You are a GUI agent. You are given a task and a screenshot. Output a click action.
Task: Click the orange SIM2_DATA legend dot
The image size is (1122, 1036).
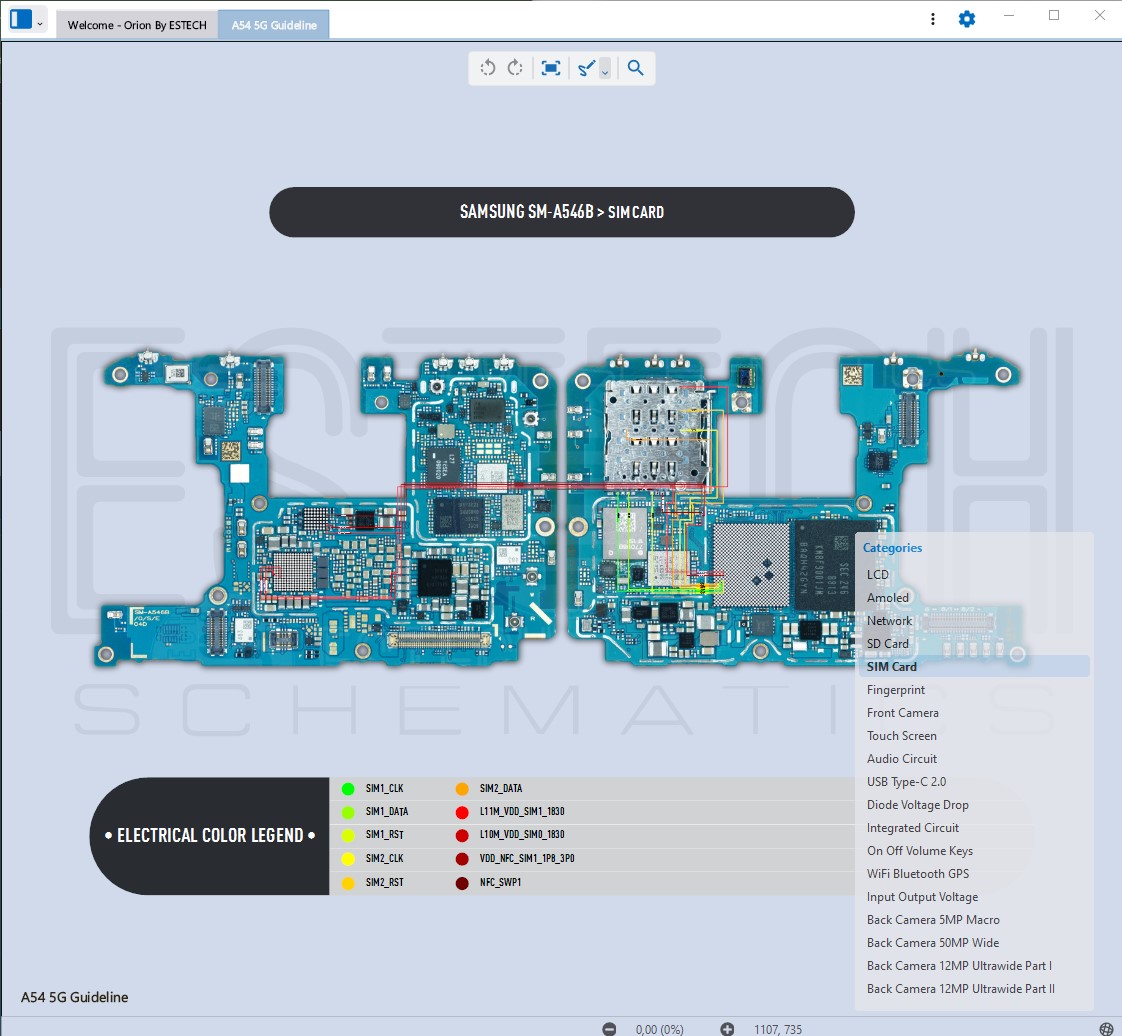coord(462,788)
